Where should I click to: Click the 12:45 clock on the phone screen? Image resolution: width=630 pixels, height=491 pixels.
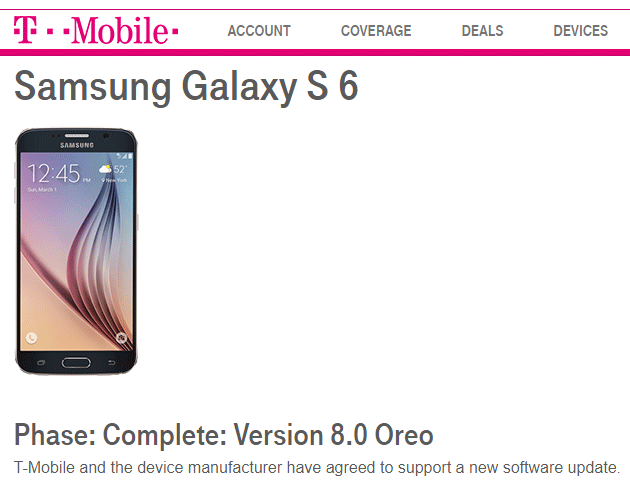(x=54, y=174)
